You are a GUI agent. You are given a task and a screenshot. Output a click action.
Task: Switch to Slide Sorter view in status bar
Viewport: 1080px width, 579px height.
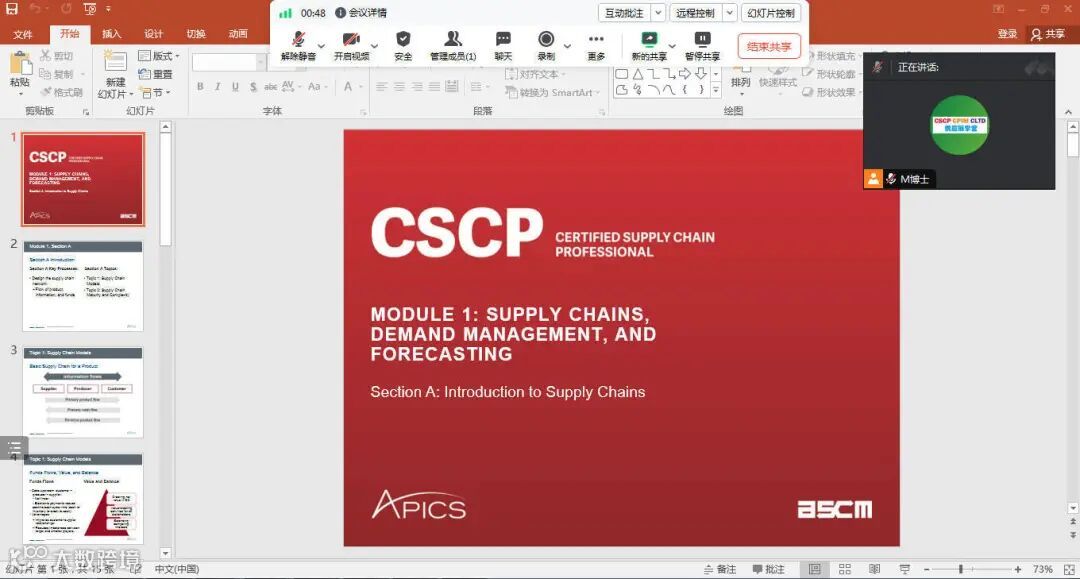tap(844, 569)
